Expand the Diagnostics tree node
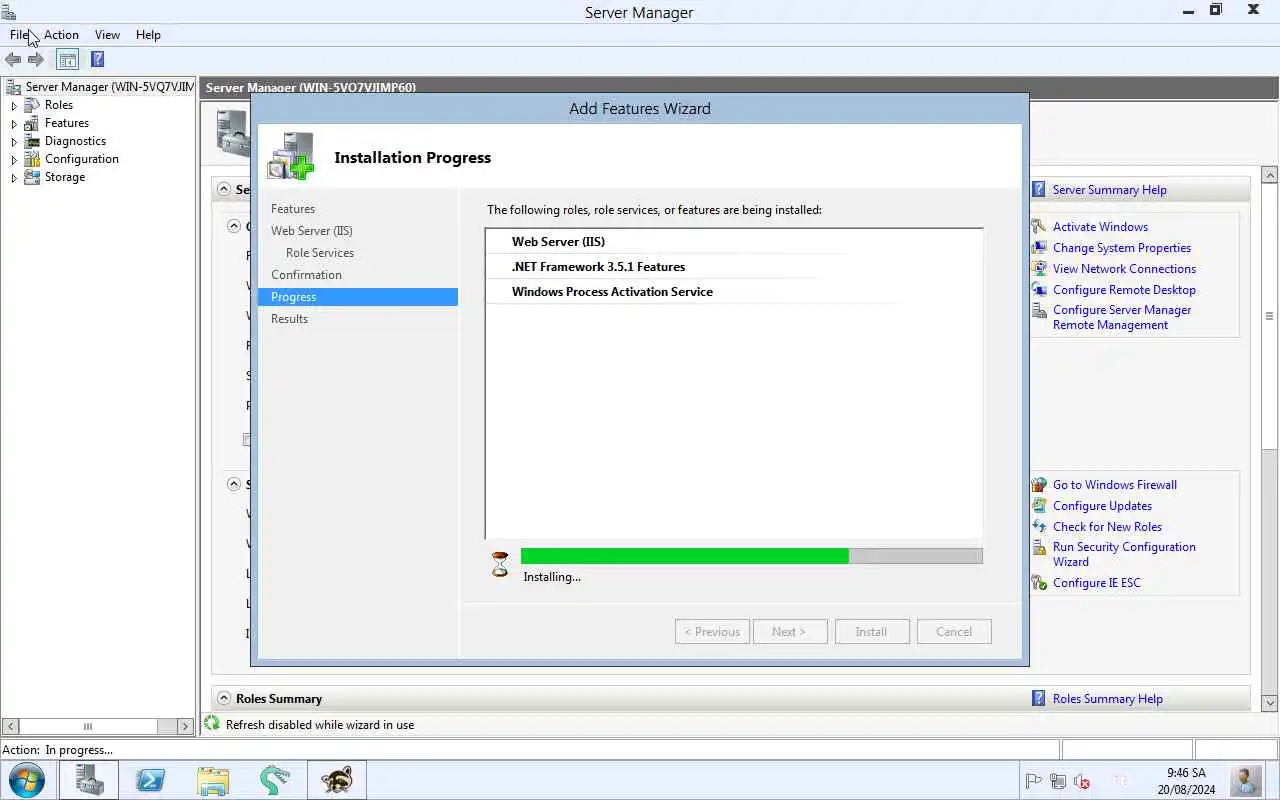This screenshot has width=1280, height=800. (x=14, y=142)
